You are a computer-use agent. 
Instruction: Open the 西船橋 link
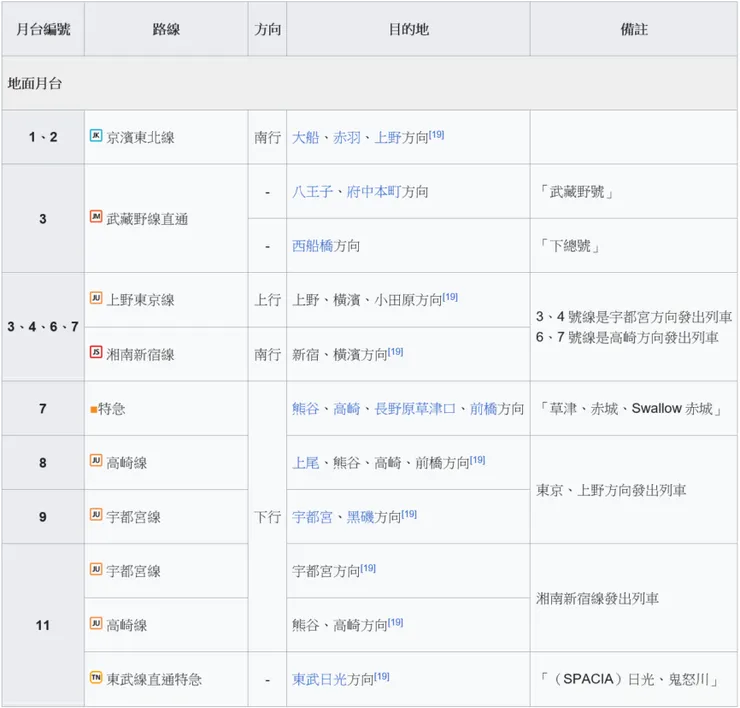coord(312,246)
